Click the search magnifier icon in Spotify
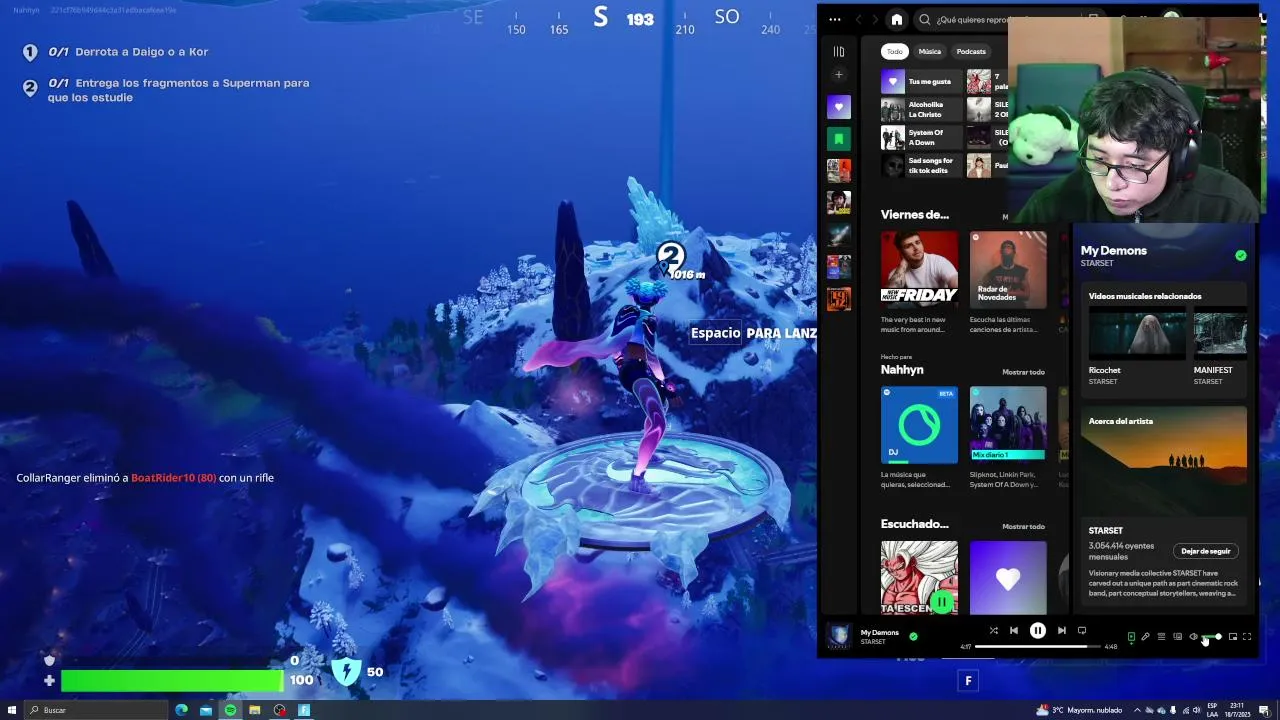The image size is (1280, 720). pos(925,19)
